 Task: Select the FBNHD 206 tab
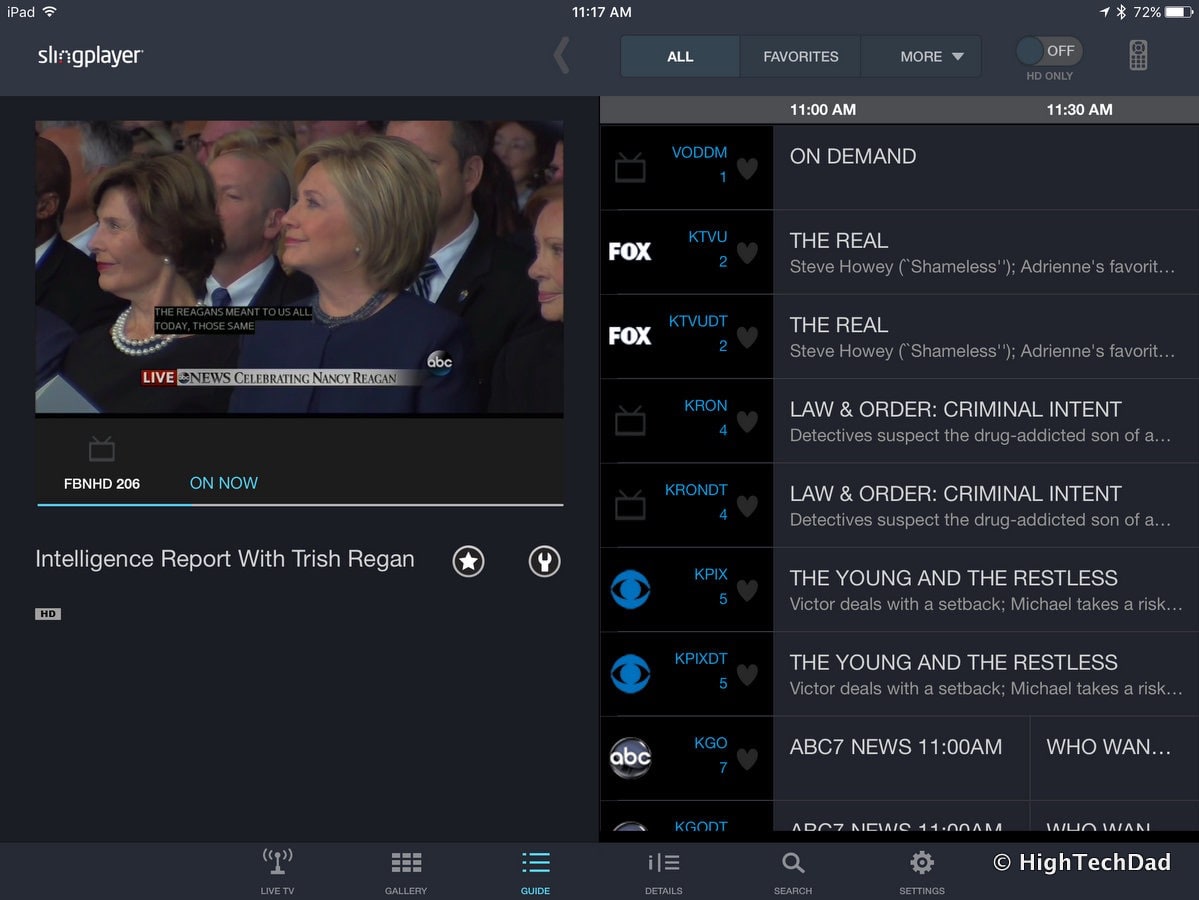click(102, 484)
